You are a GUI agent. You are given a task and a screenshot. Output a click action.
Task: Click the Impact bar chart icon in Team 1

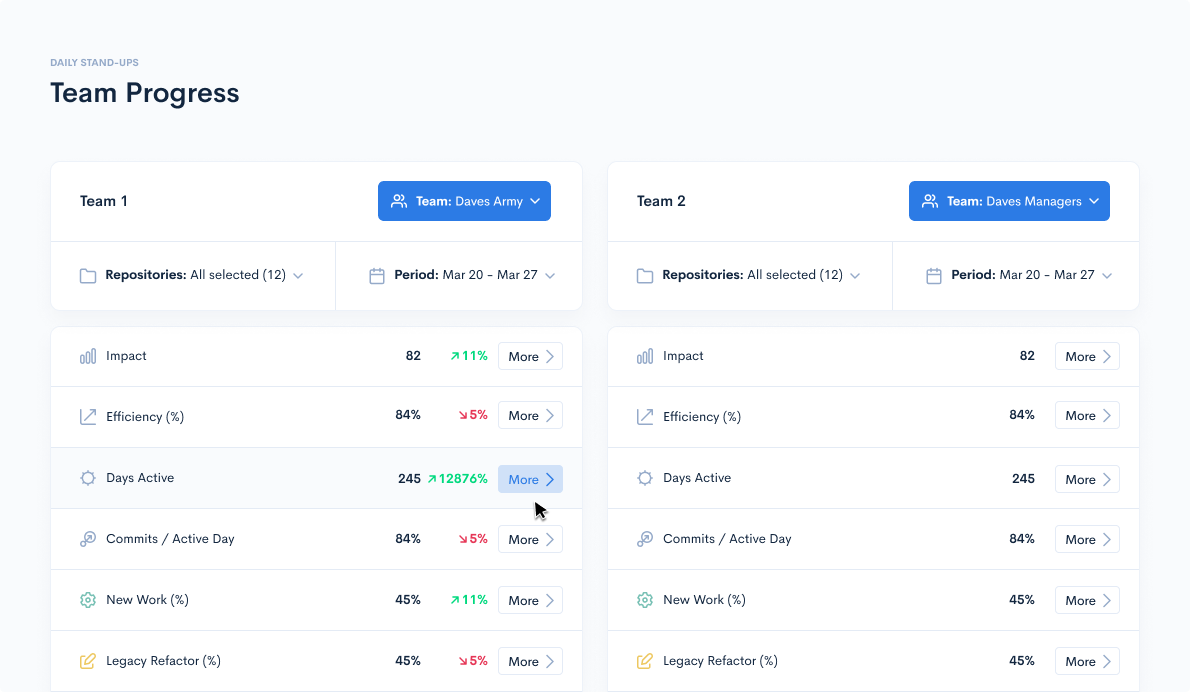(88, 357)
